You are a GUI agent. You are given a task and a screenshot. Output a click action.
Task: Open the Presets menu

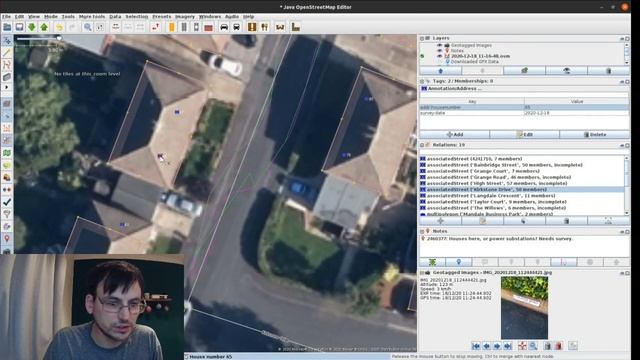(162, 17)
